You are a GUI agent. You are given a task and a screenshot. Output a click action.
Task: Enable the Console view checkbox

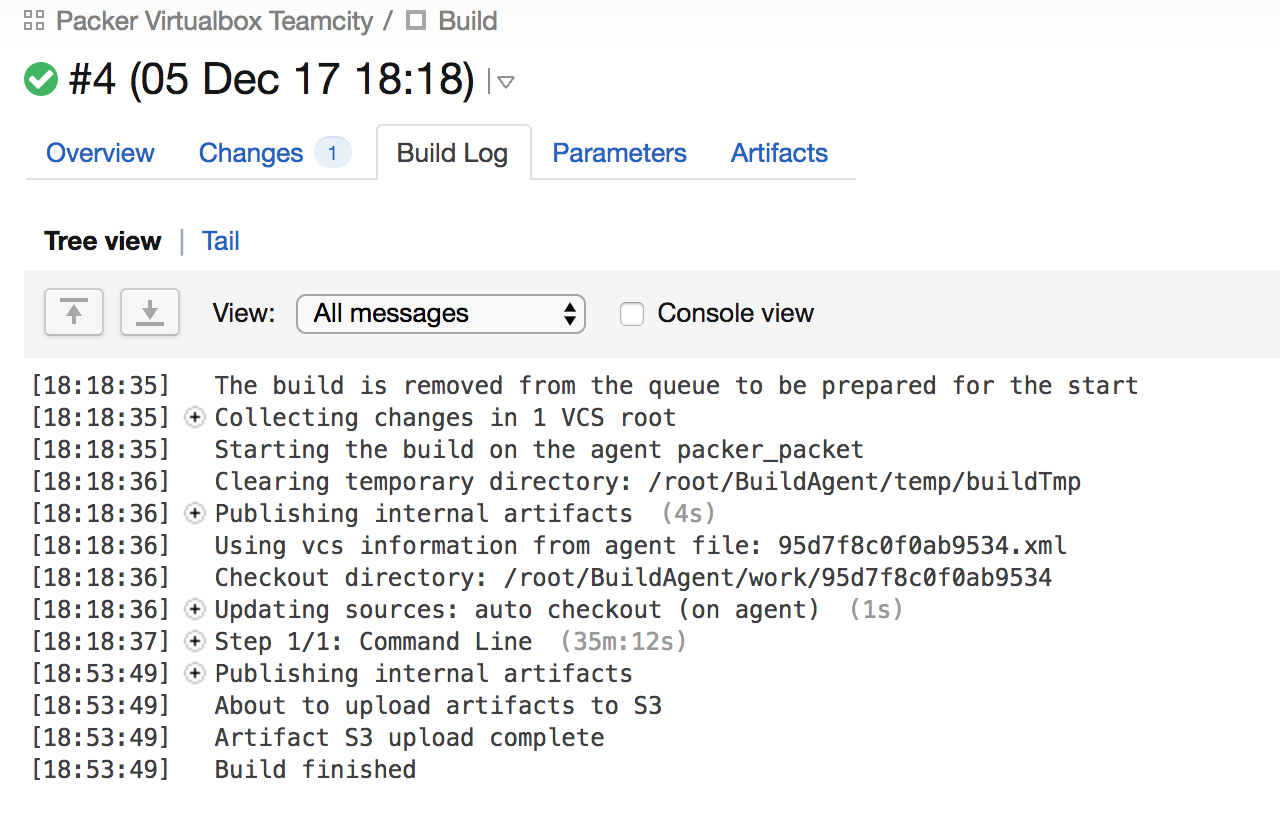(632, 314)
